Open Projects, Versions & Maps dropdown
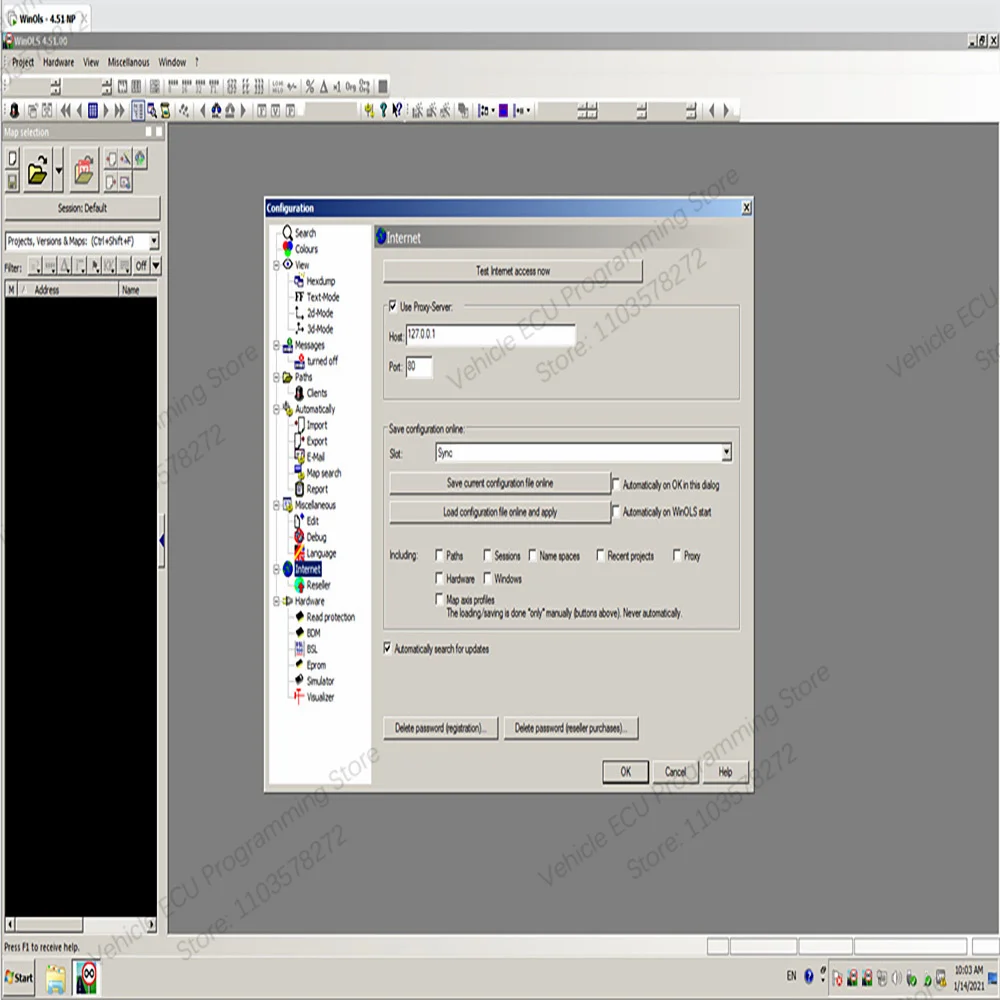 154,241
